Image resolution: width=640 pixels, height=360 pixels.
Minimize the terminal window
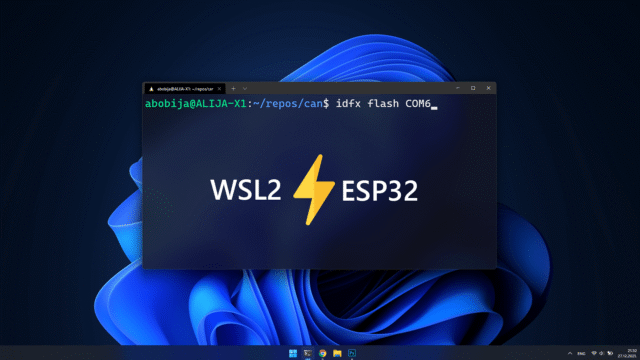pos(458,88)
